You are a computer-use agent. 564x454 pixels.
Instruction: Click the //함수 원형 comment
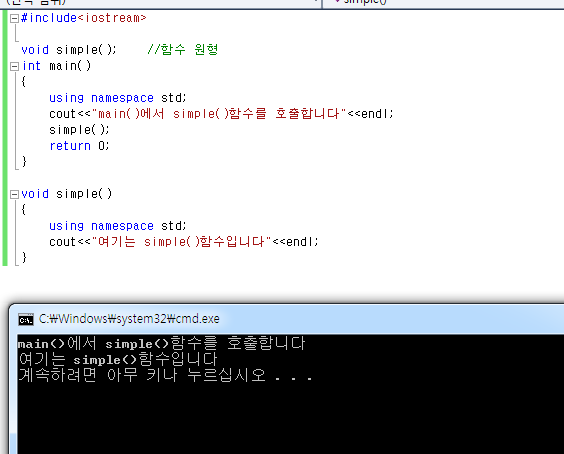pyautogui.click(x=183, y=49)
